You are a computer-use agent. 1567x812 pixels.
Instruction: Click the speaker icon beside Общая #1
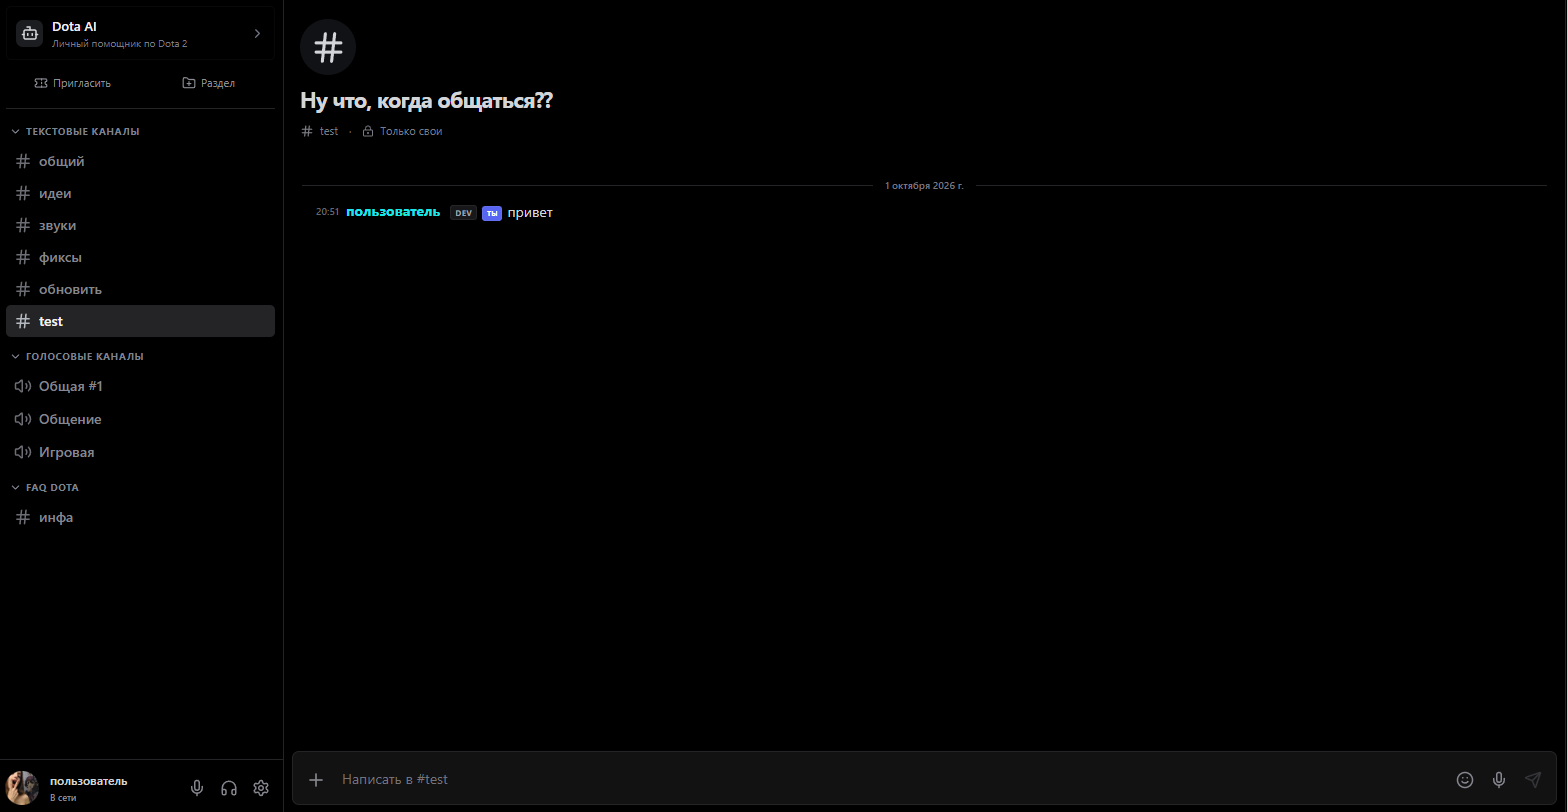[x=23, y=386]
